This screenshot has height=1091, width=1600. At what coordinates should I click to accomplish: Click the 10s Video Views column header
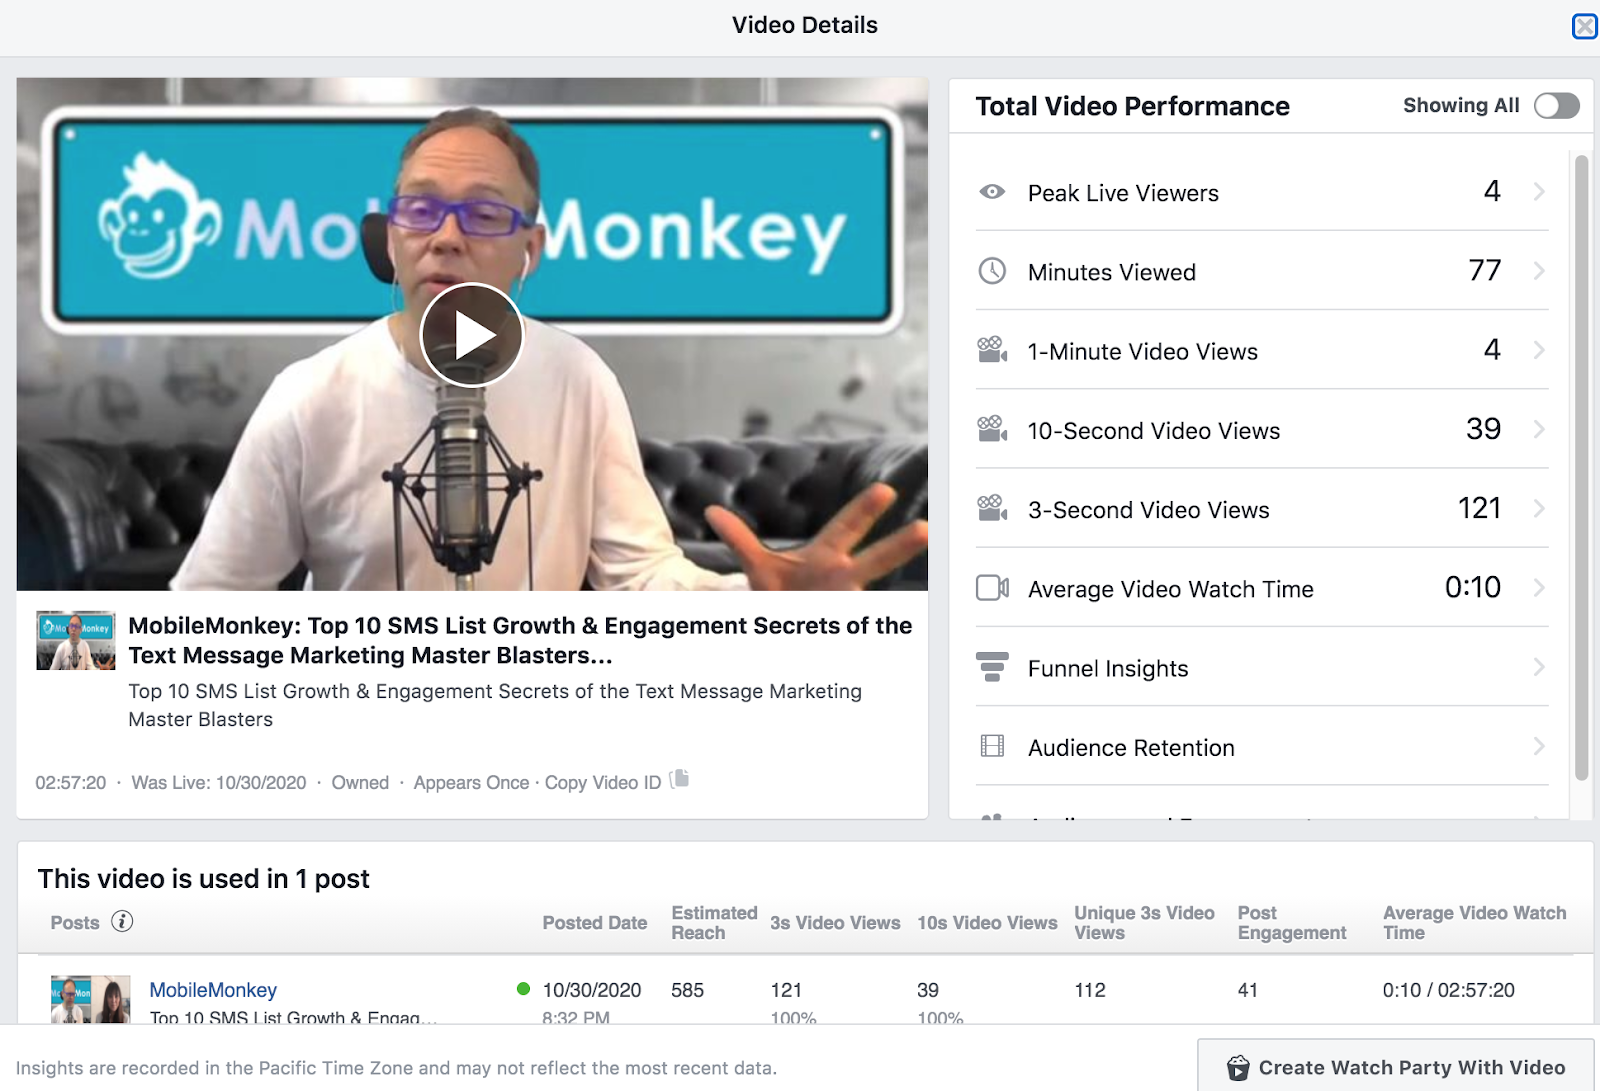987,923
